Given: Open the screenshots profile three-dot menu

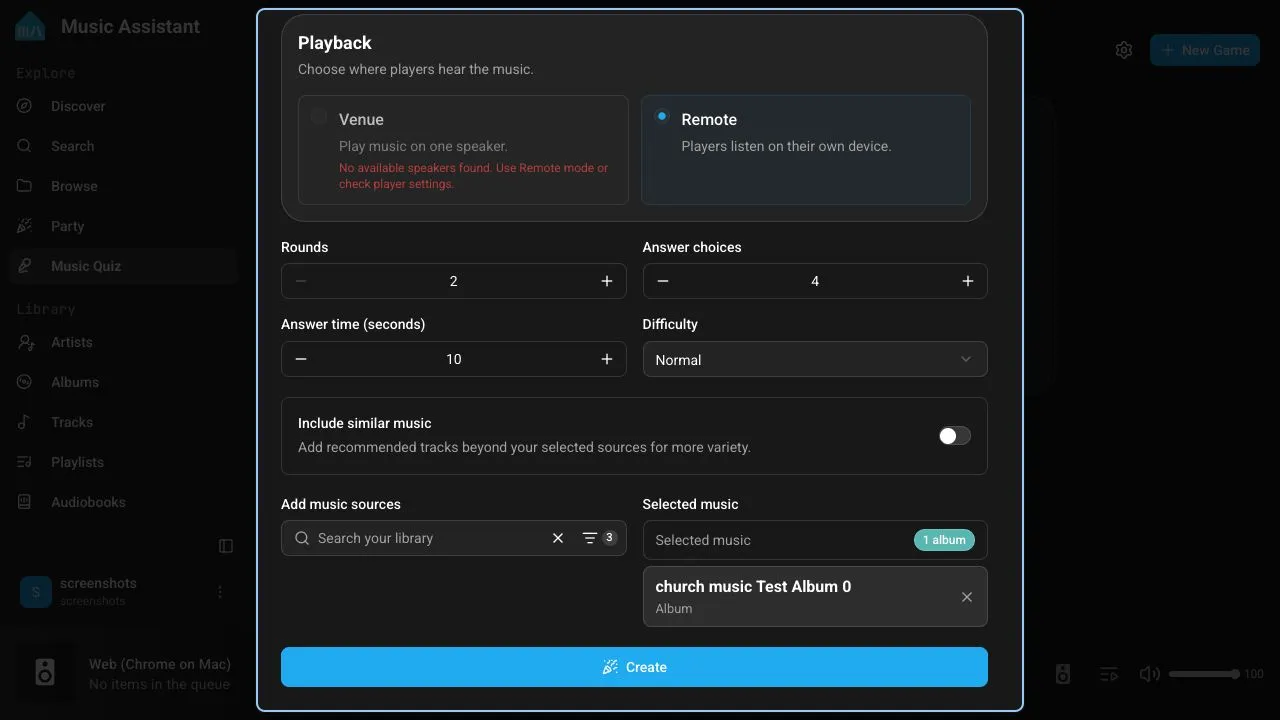Looking at the screenshot, I should point(220,592).
